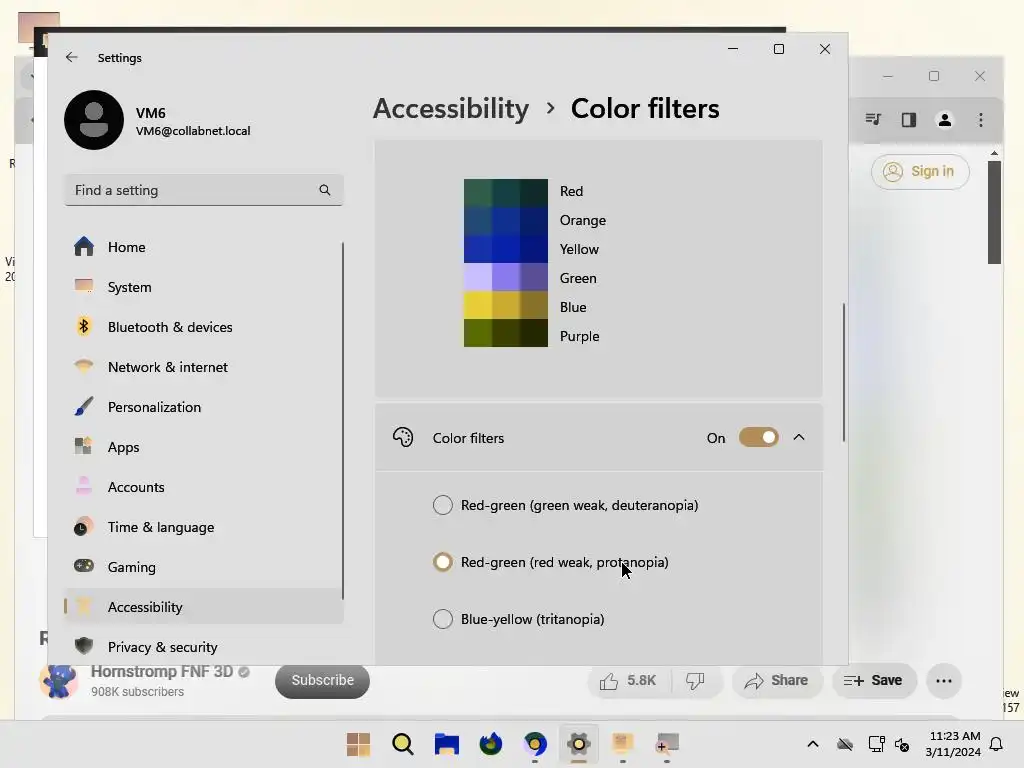
Task: Click the Settings sidebar scrollbar
Action: tap(342, 421)
